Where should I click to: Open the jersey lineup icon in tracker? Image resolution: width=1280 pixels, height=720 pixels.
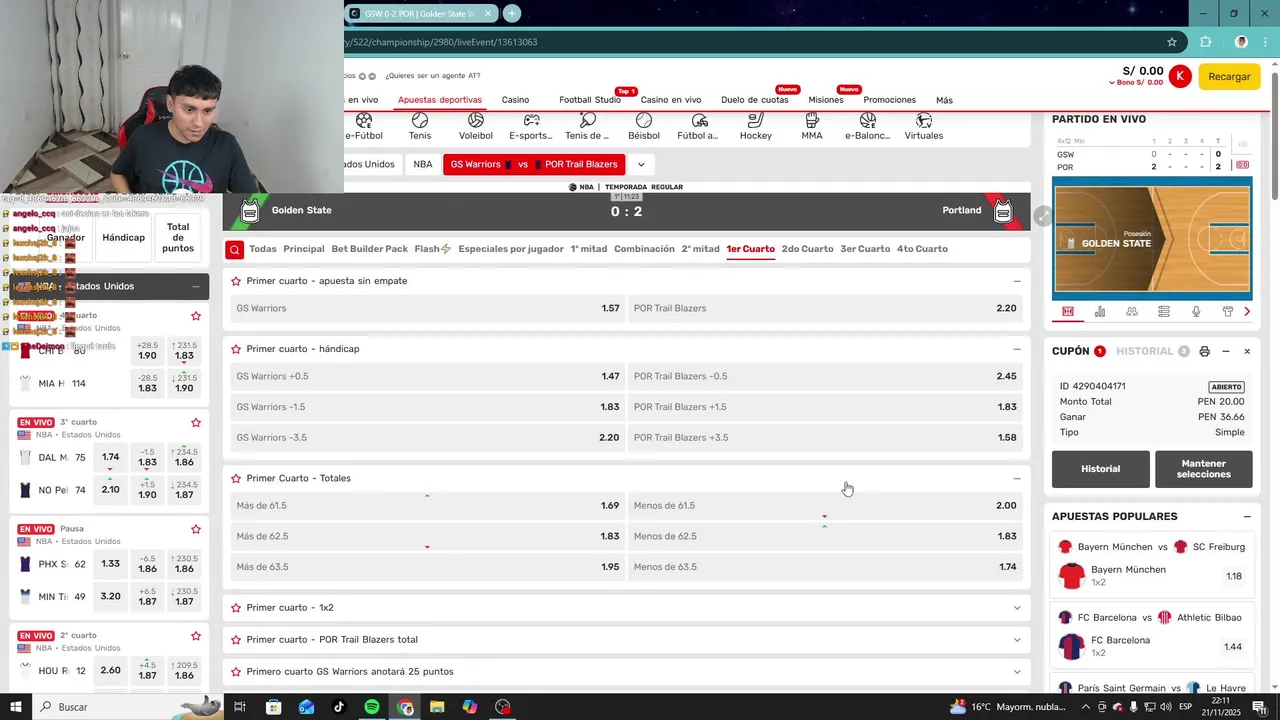point(1228,312)
